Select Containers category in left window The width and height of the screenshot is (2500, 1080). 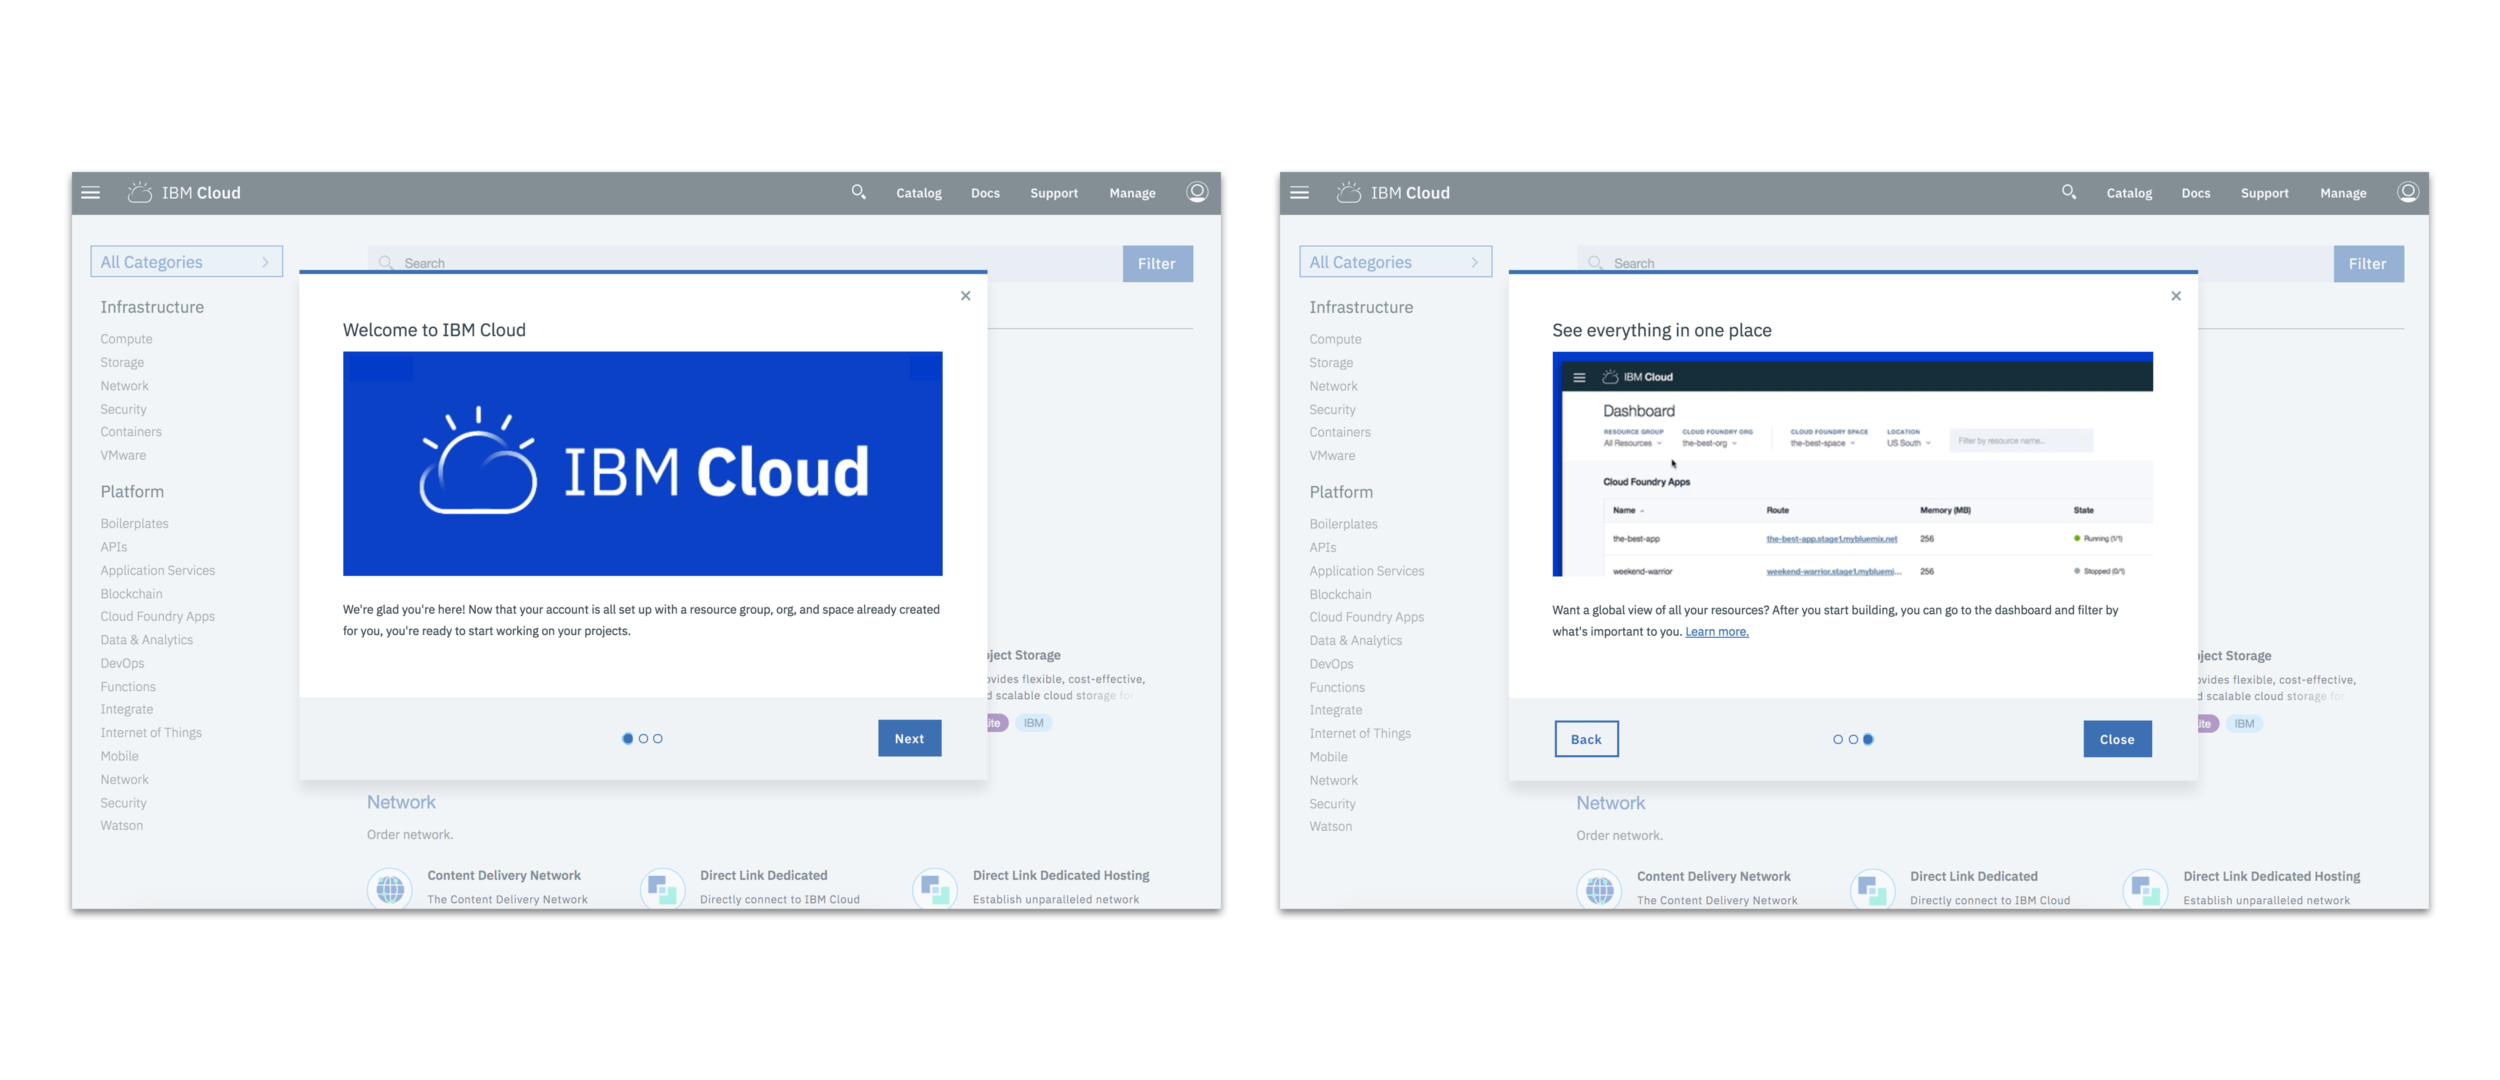(x=131, y=432)
